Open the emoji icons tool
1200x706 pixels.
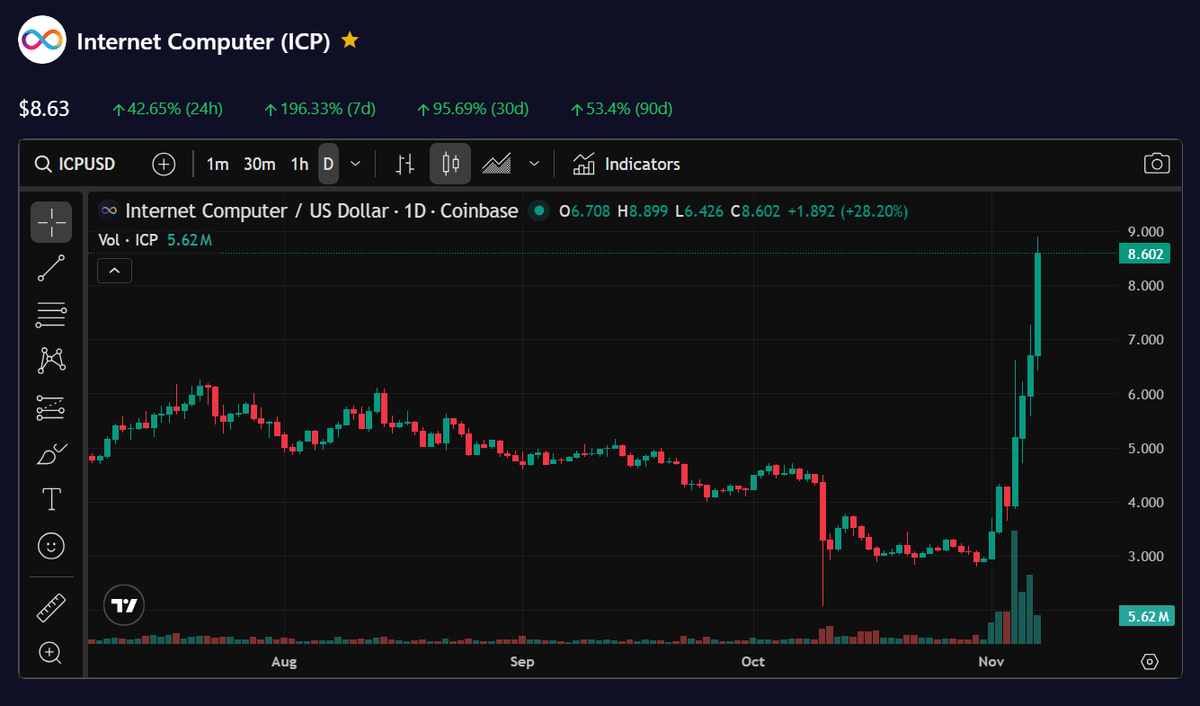coord(51,546)
